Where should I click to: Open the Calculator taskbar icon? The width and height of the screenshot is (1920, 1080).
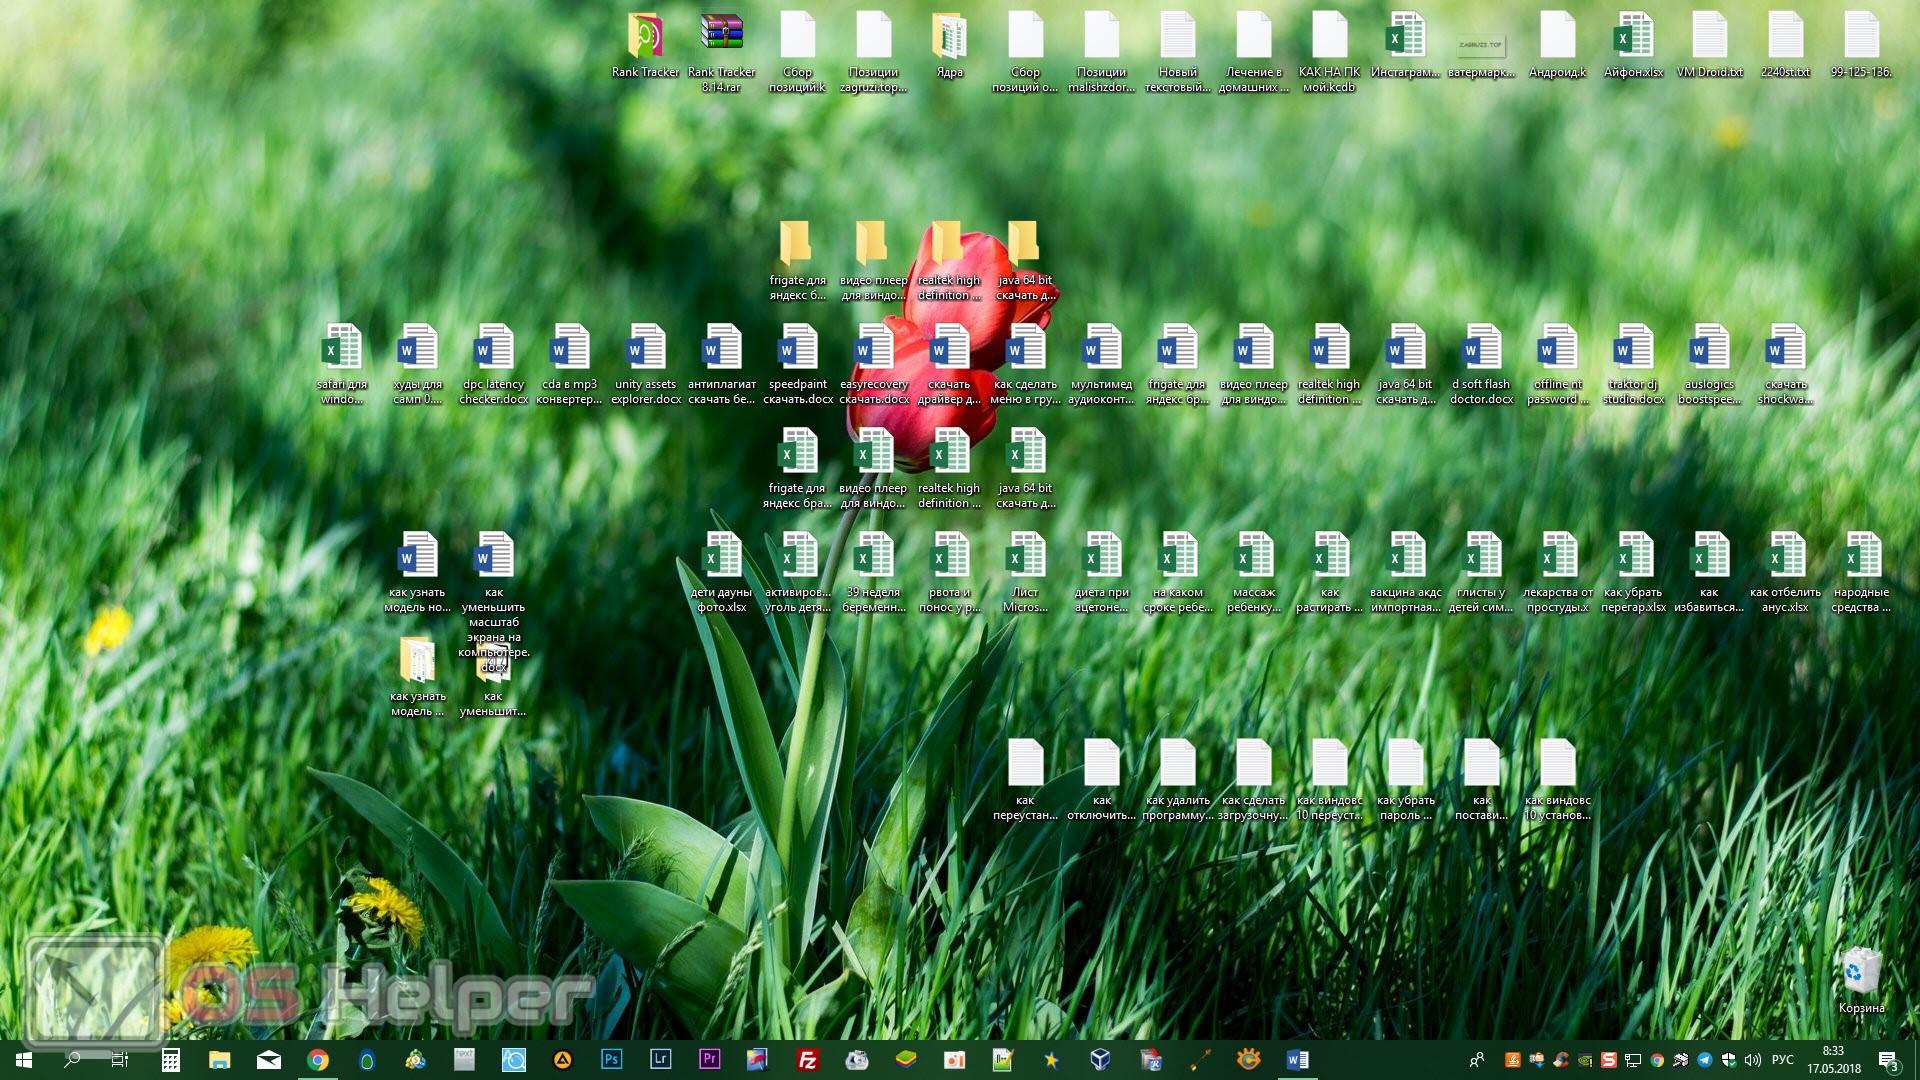(x=170, y=1060)
